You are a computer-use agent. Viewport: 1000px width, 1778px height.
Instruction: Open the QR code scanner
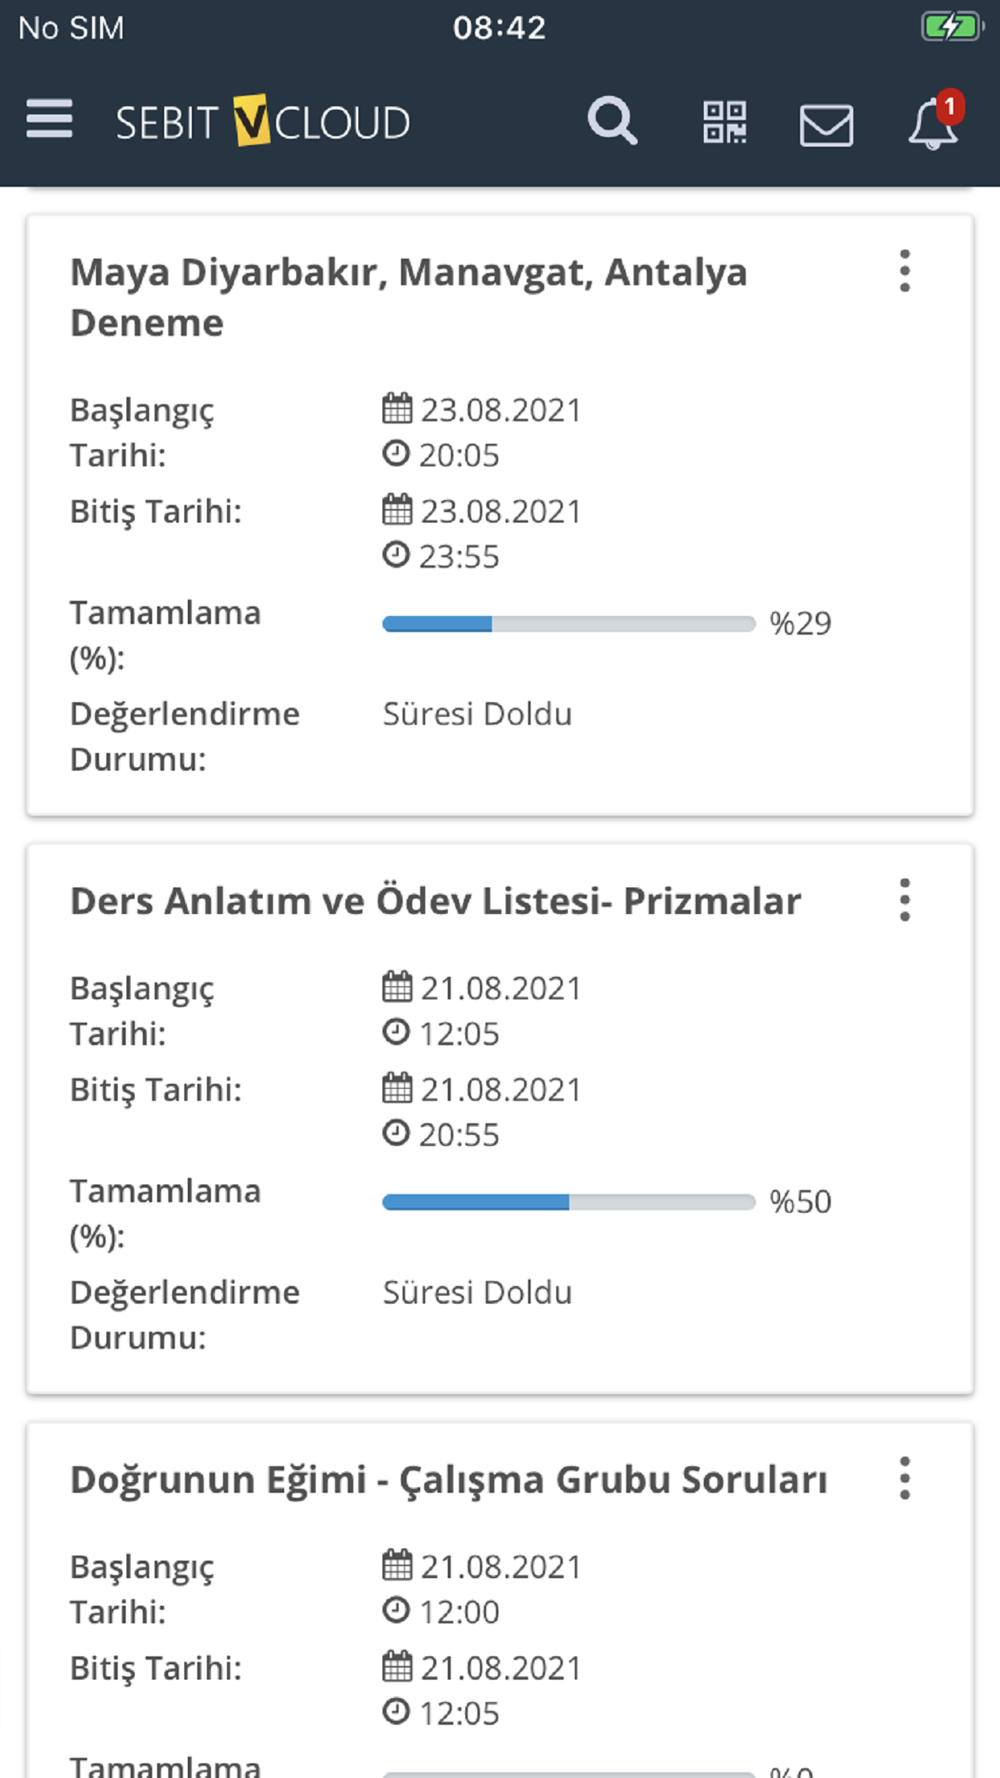pos(725,123)
